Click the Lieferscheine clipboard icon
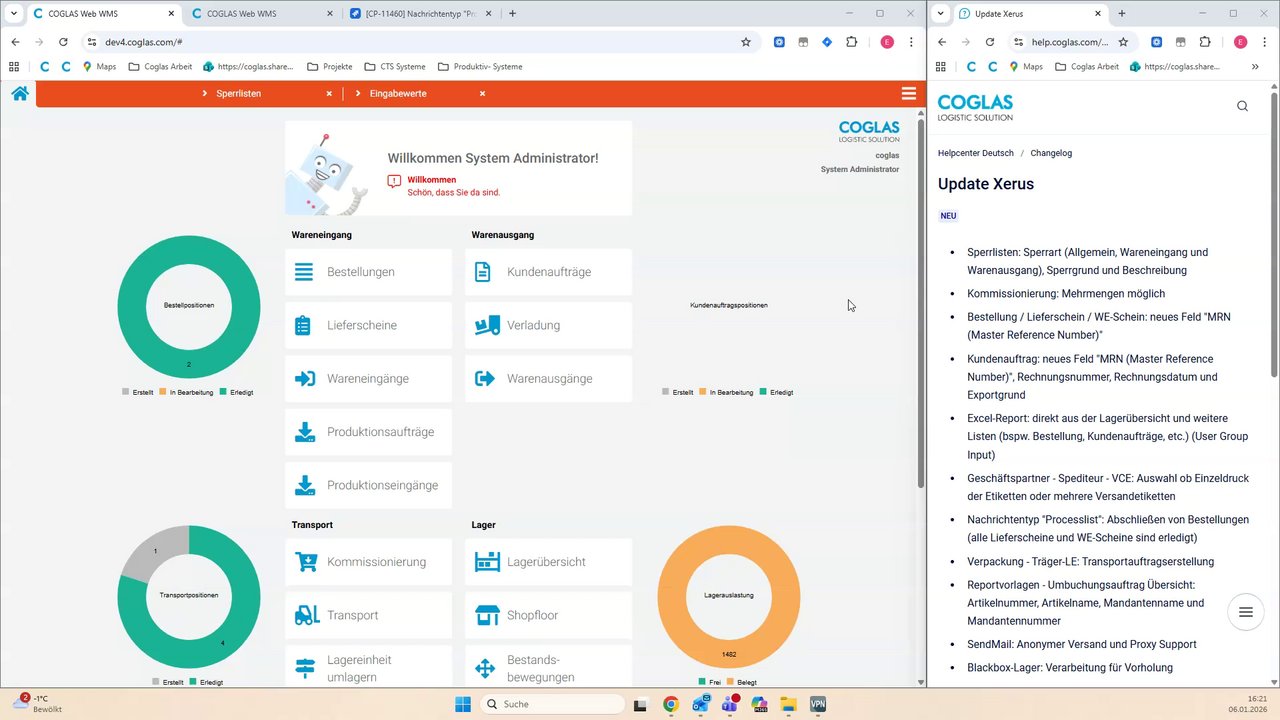The width and height of the screenshot is (1280, 720). coord(304,325)
